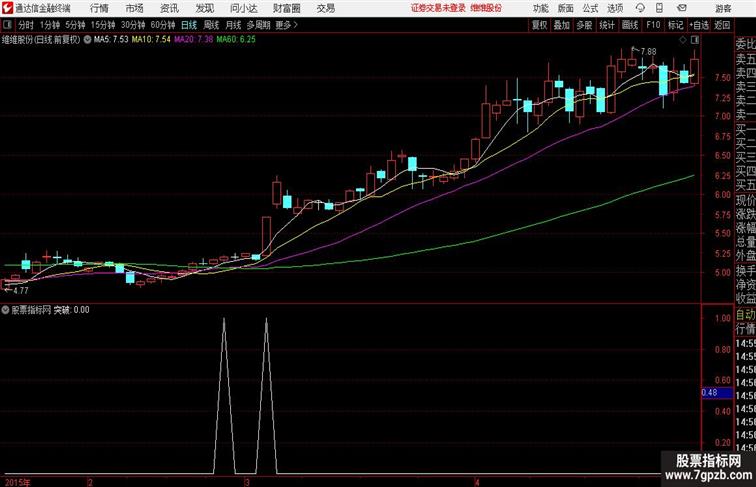Click the 7.50 price axis label
Screen dimensions: 756x487
[723, 78]
